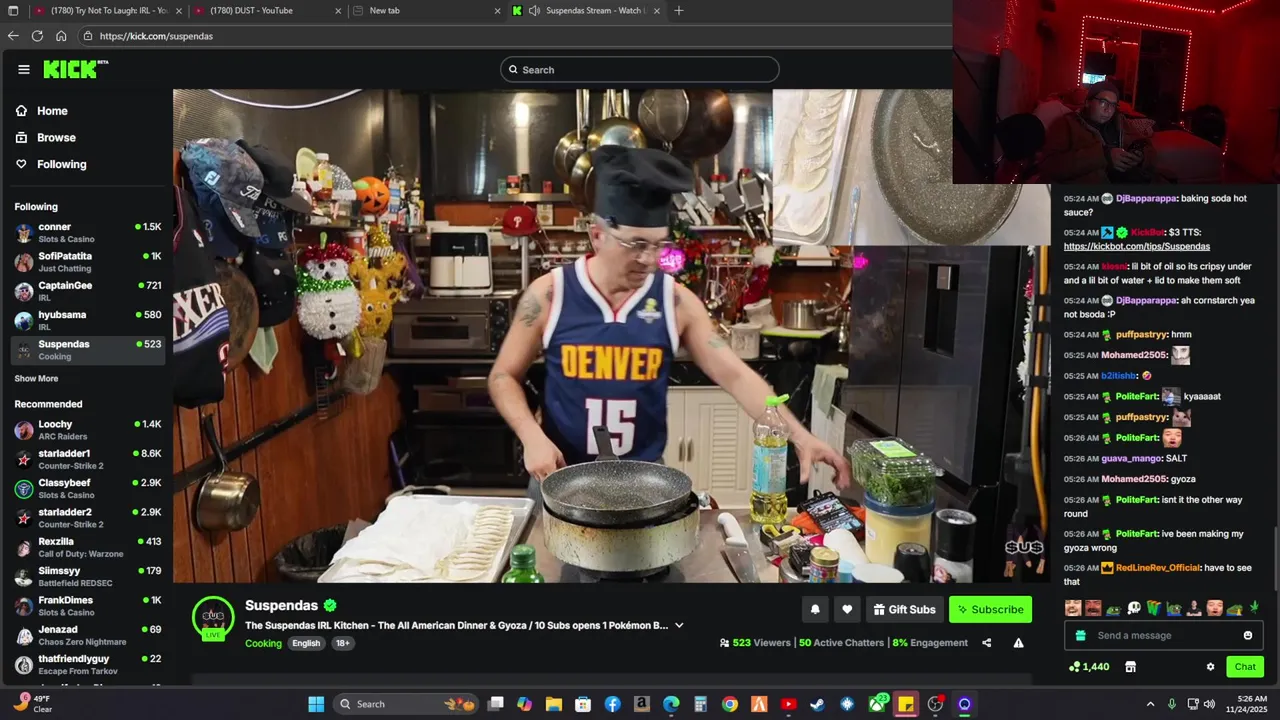Share the stream via share icon

tap(986, 643)
